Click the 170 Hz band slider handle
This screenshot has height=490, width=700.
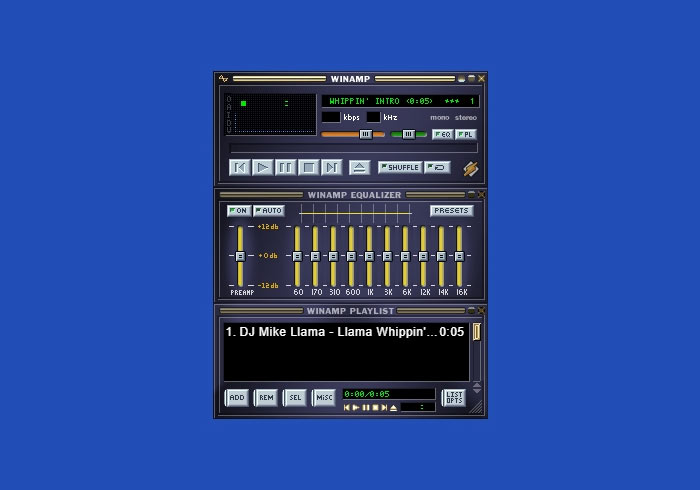[x=315, y=256]
